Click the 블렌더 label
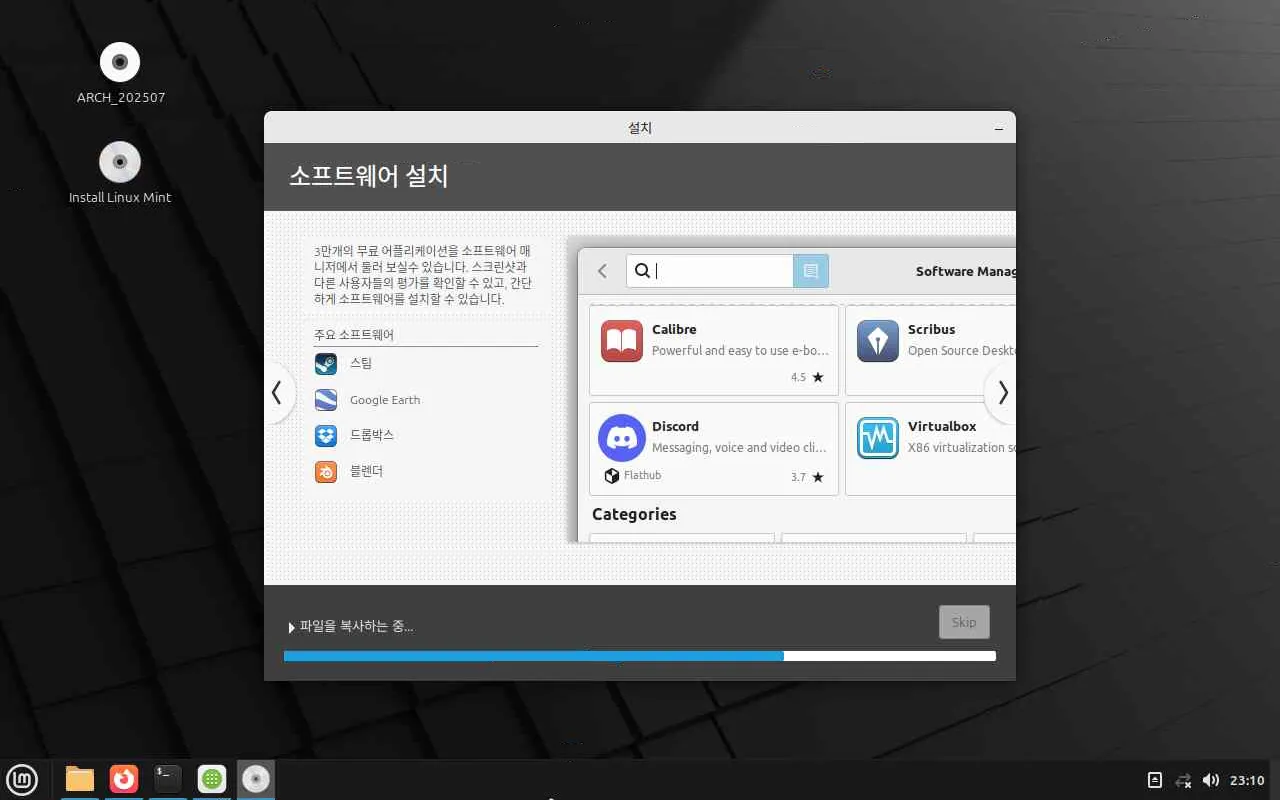The image size is (1280, 800). (x=366, y=471)
